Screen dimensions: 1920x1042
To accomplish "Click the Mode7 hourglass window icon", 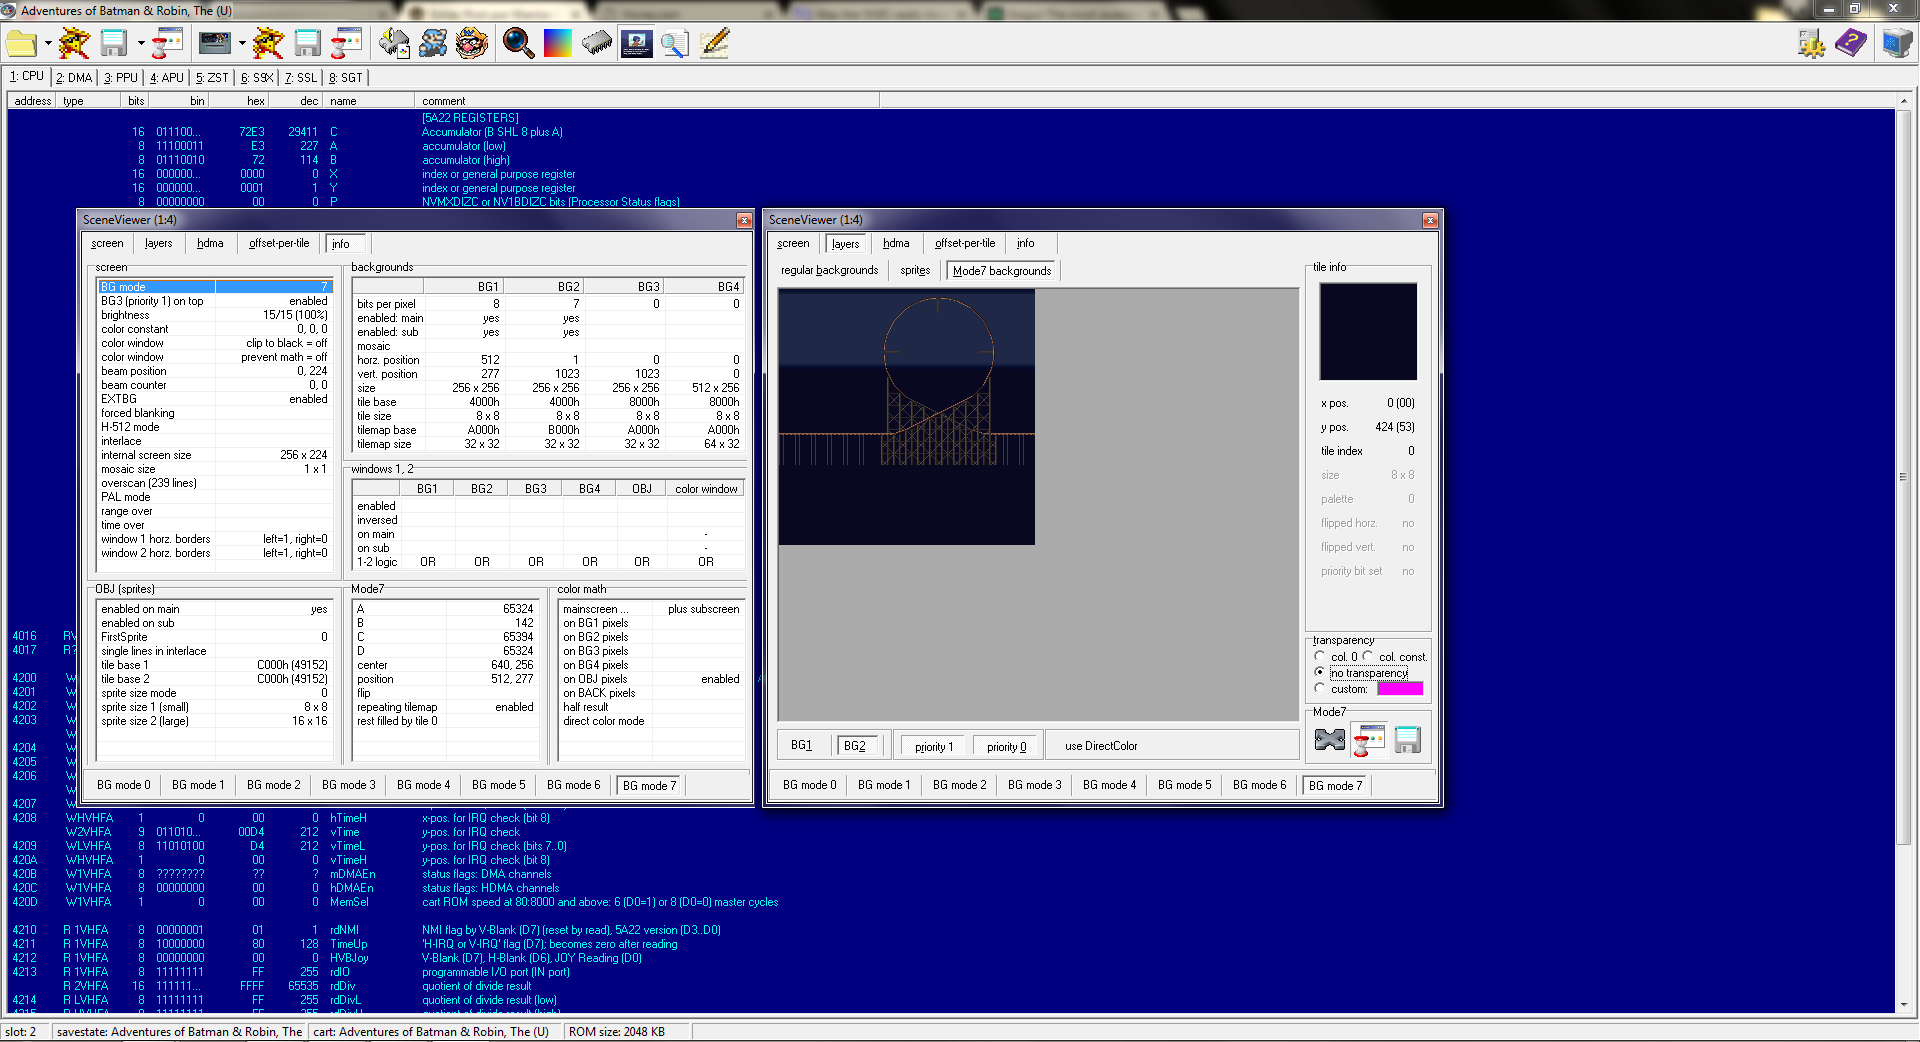I will pyautogui.click(x=1369, y=740).
